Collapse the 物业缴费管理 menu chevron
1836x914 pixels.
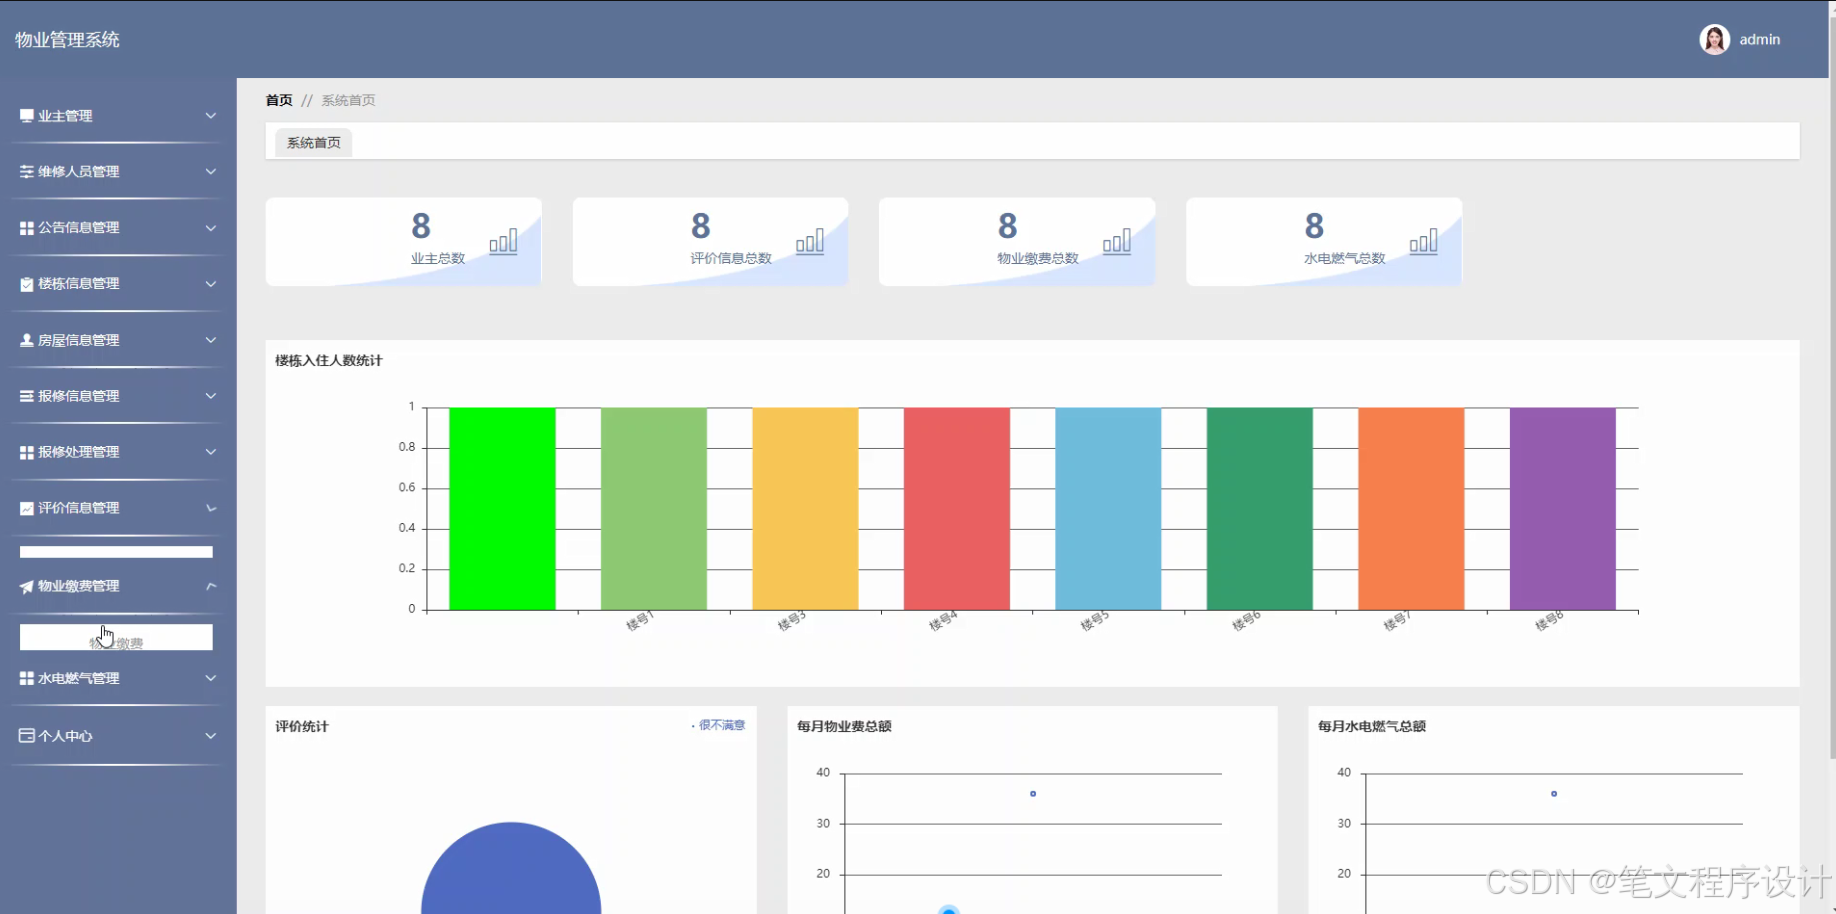tap(211, 586)
